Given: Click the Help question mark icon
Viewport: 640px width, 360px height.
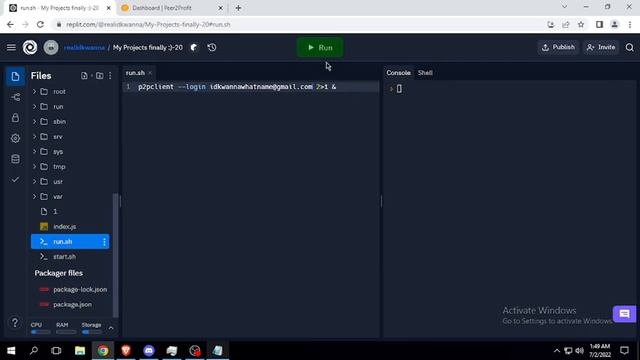Looking at the screenshot, I should pos(15,323).
